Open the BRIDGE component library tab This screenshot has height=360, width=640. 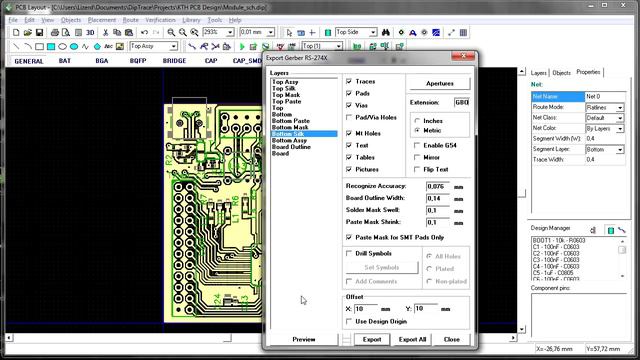tap(174, 61)
